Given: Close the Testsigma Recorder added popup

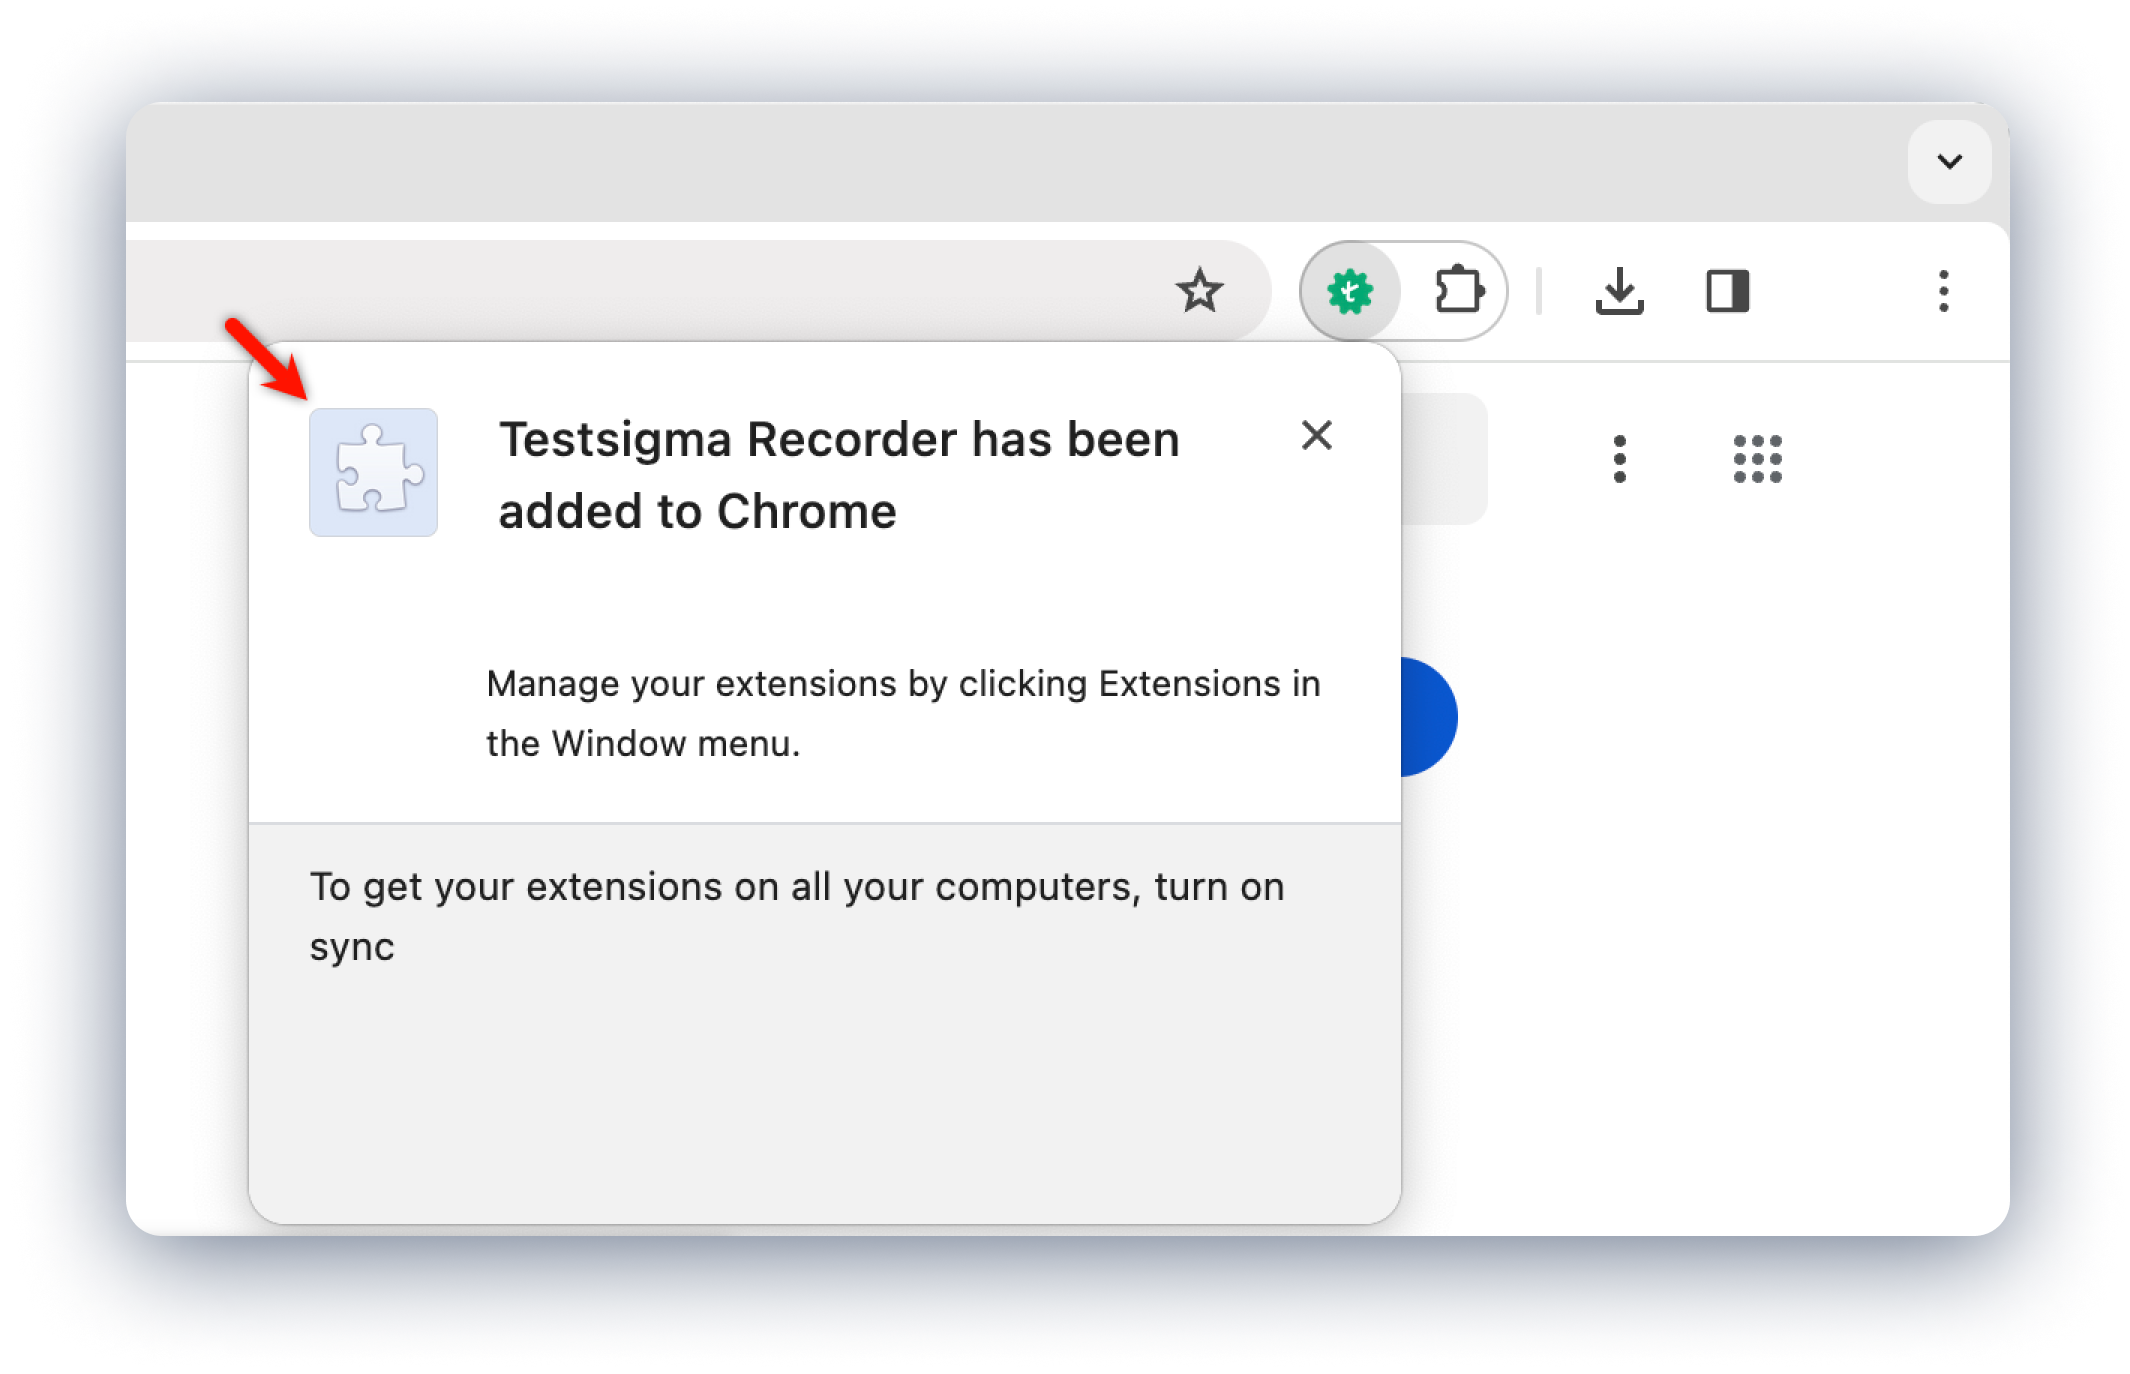Looking at the screenshot, I should coord(1316,435).
